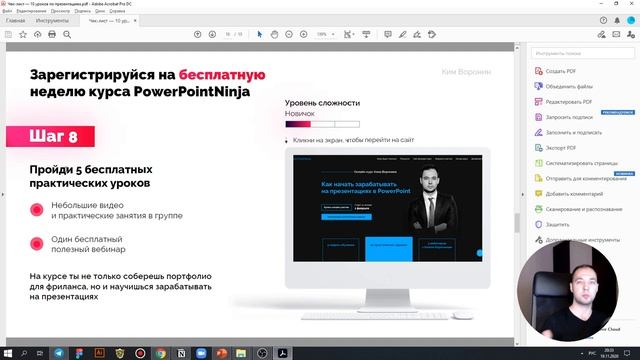Click the stamp tool icon
640x360 pixels.
pyautogui.click(x=432, y=35)
